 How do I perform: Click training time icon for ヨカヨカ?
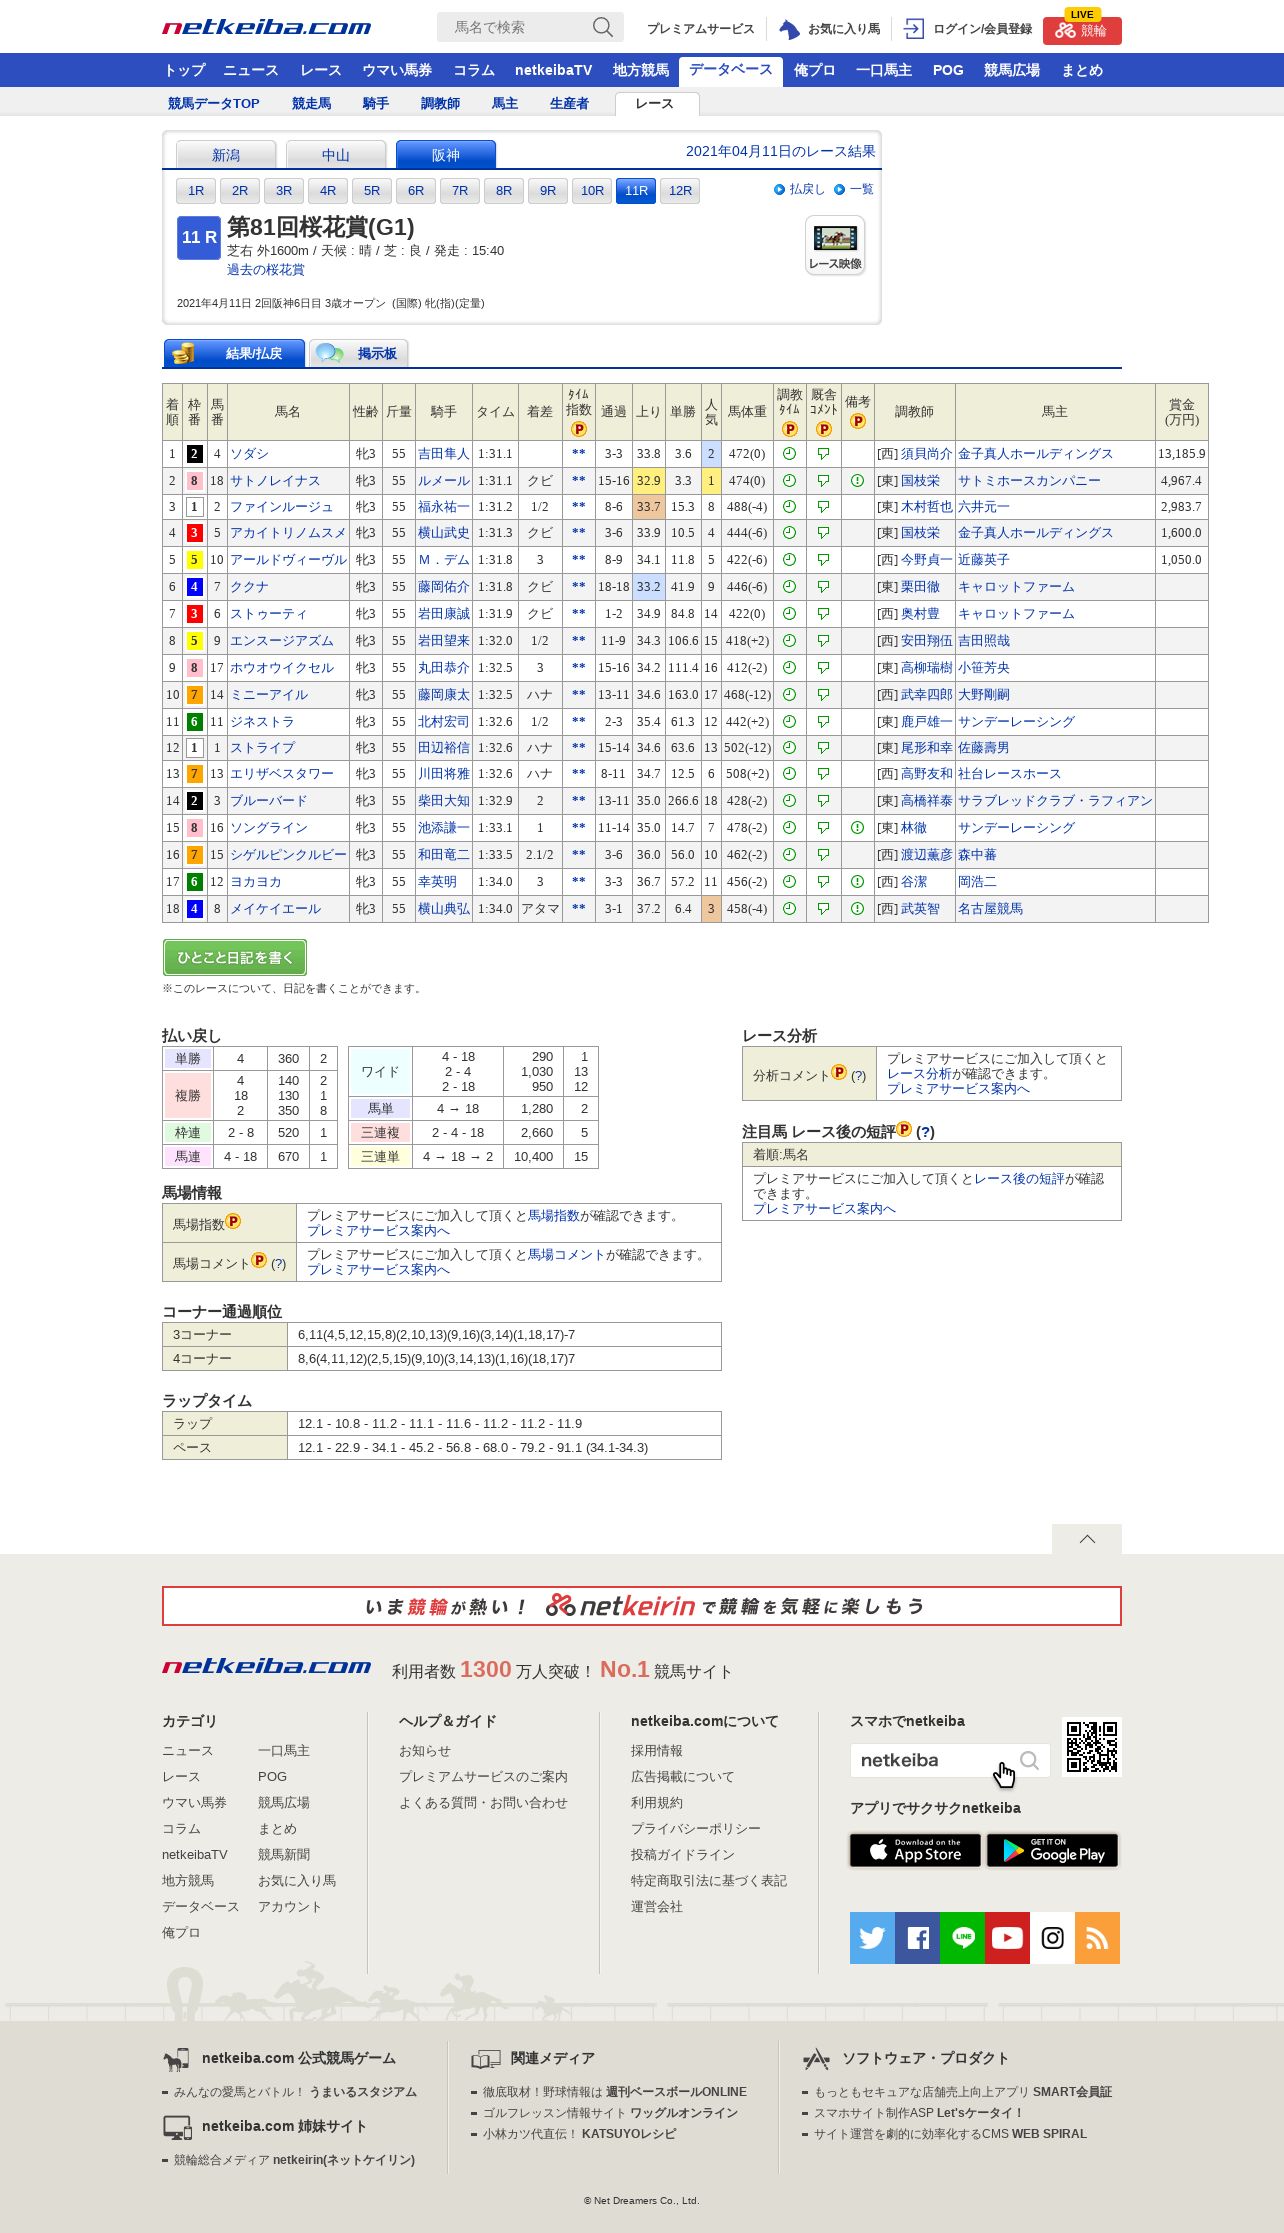click(789, 882)
